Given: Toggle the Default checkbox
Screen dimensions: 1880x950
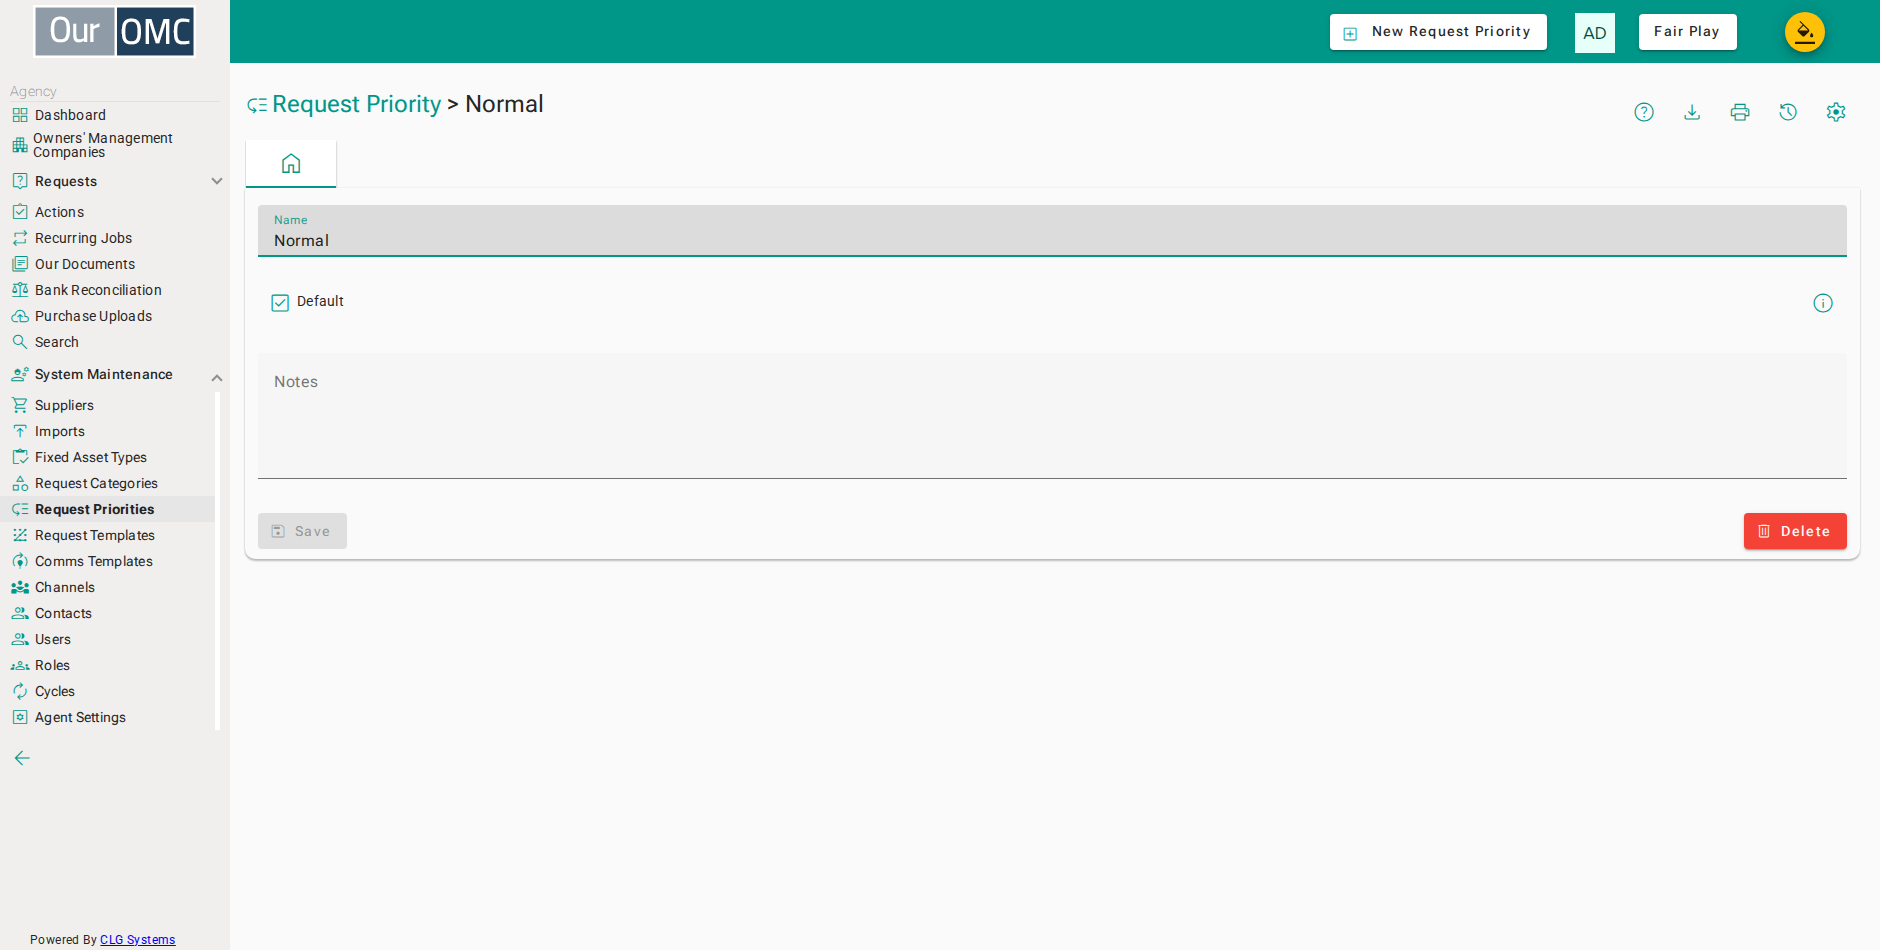Looking at the screenshot, I should 280,302.
